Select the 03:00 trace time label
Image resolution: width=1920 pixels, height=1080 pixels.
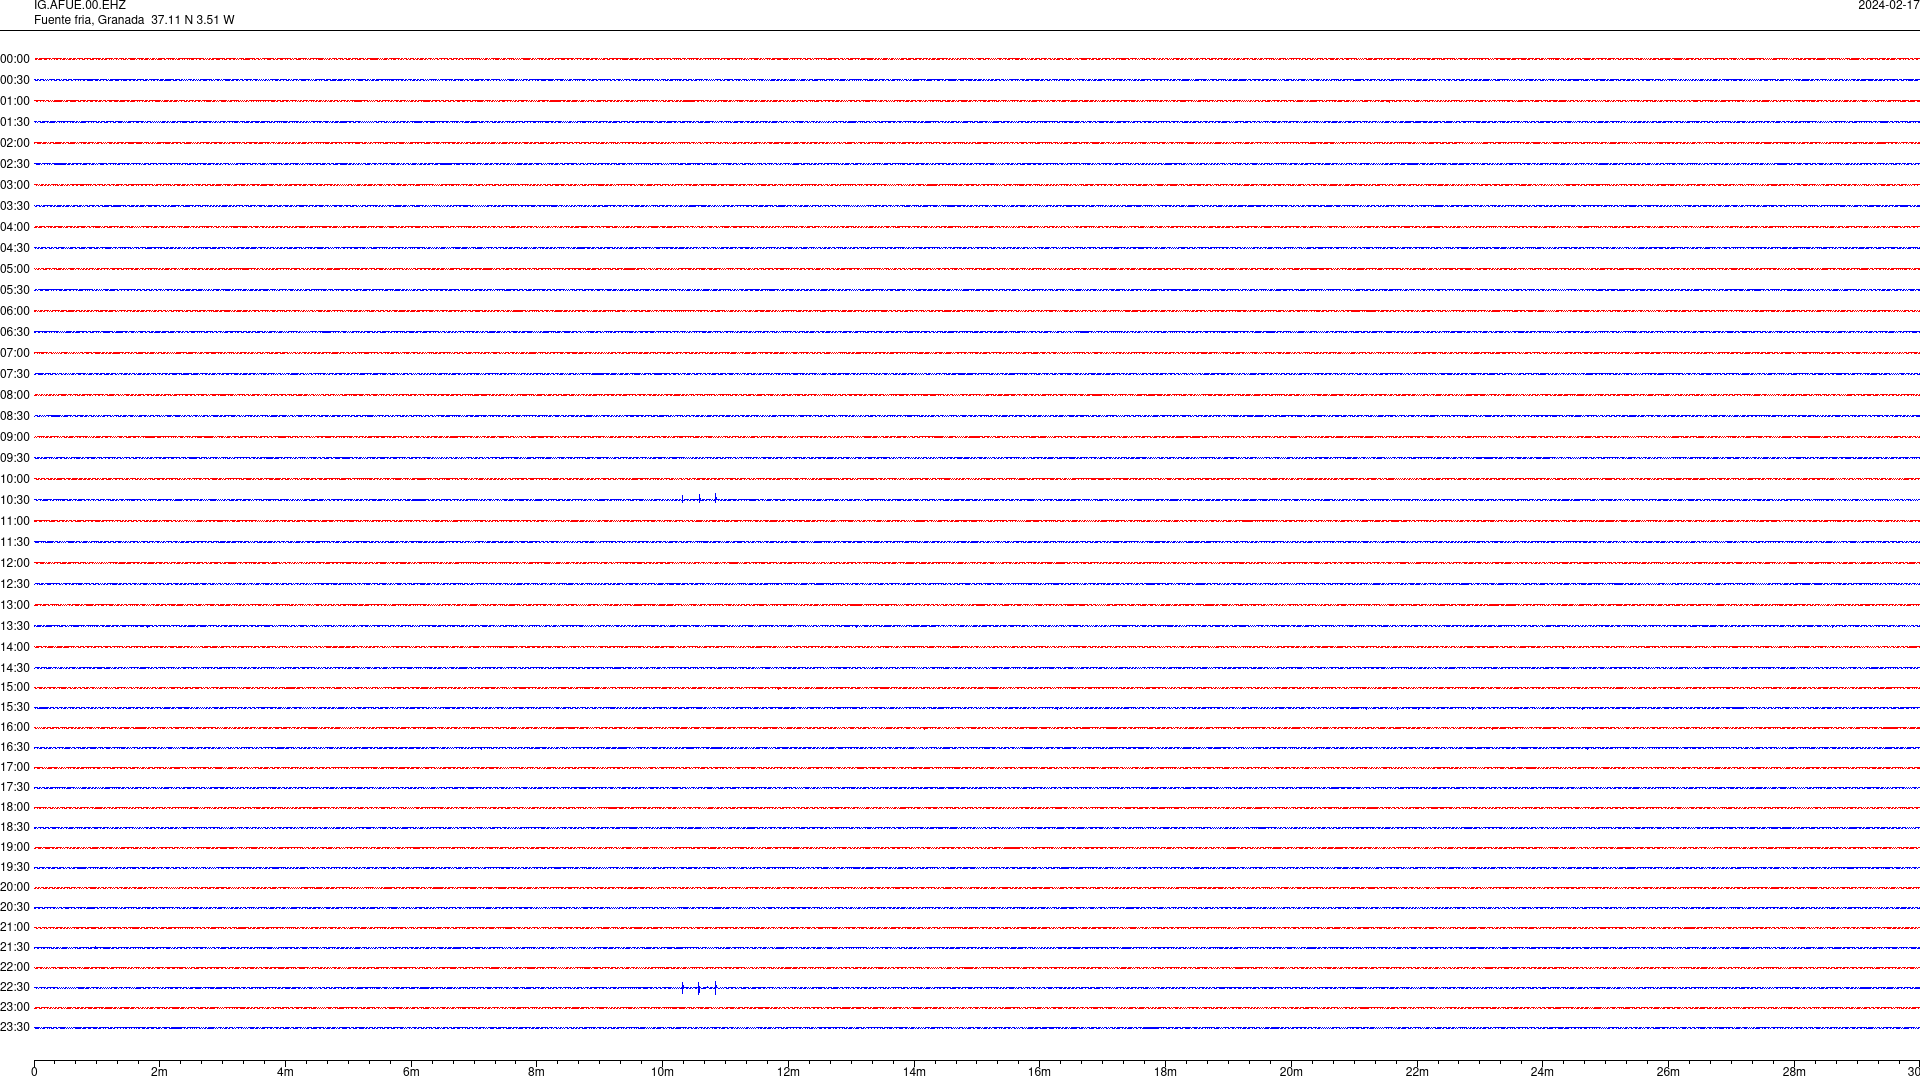15,185
